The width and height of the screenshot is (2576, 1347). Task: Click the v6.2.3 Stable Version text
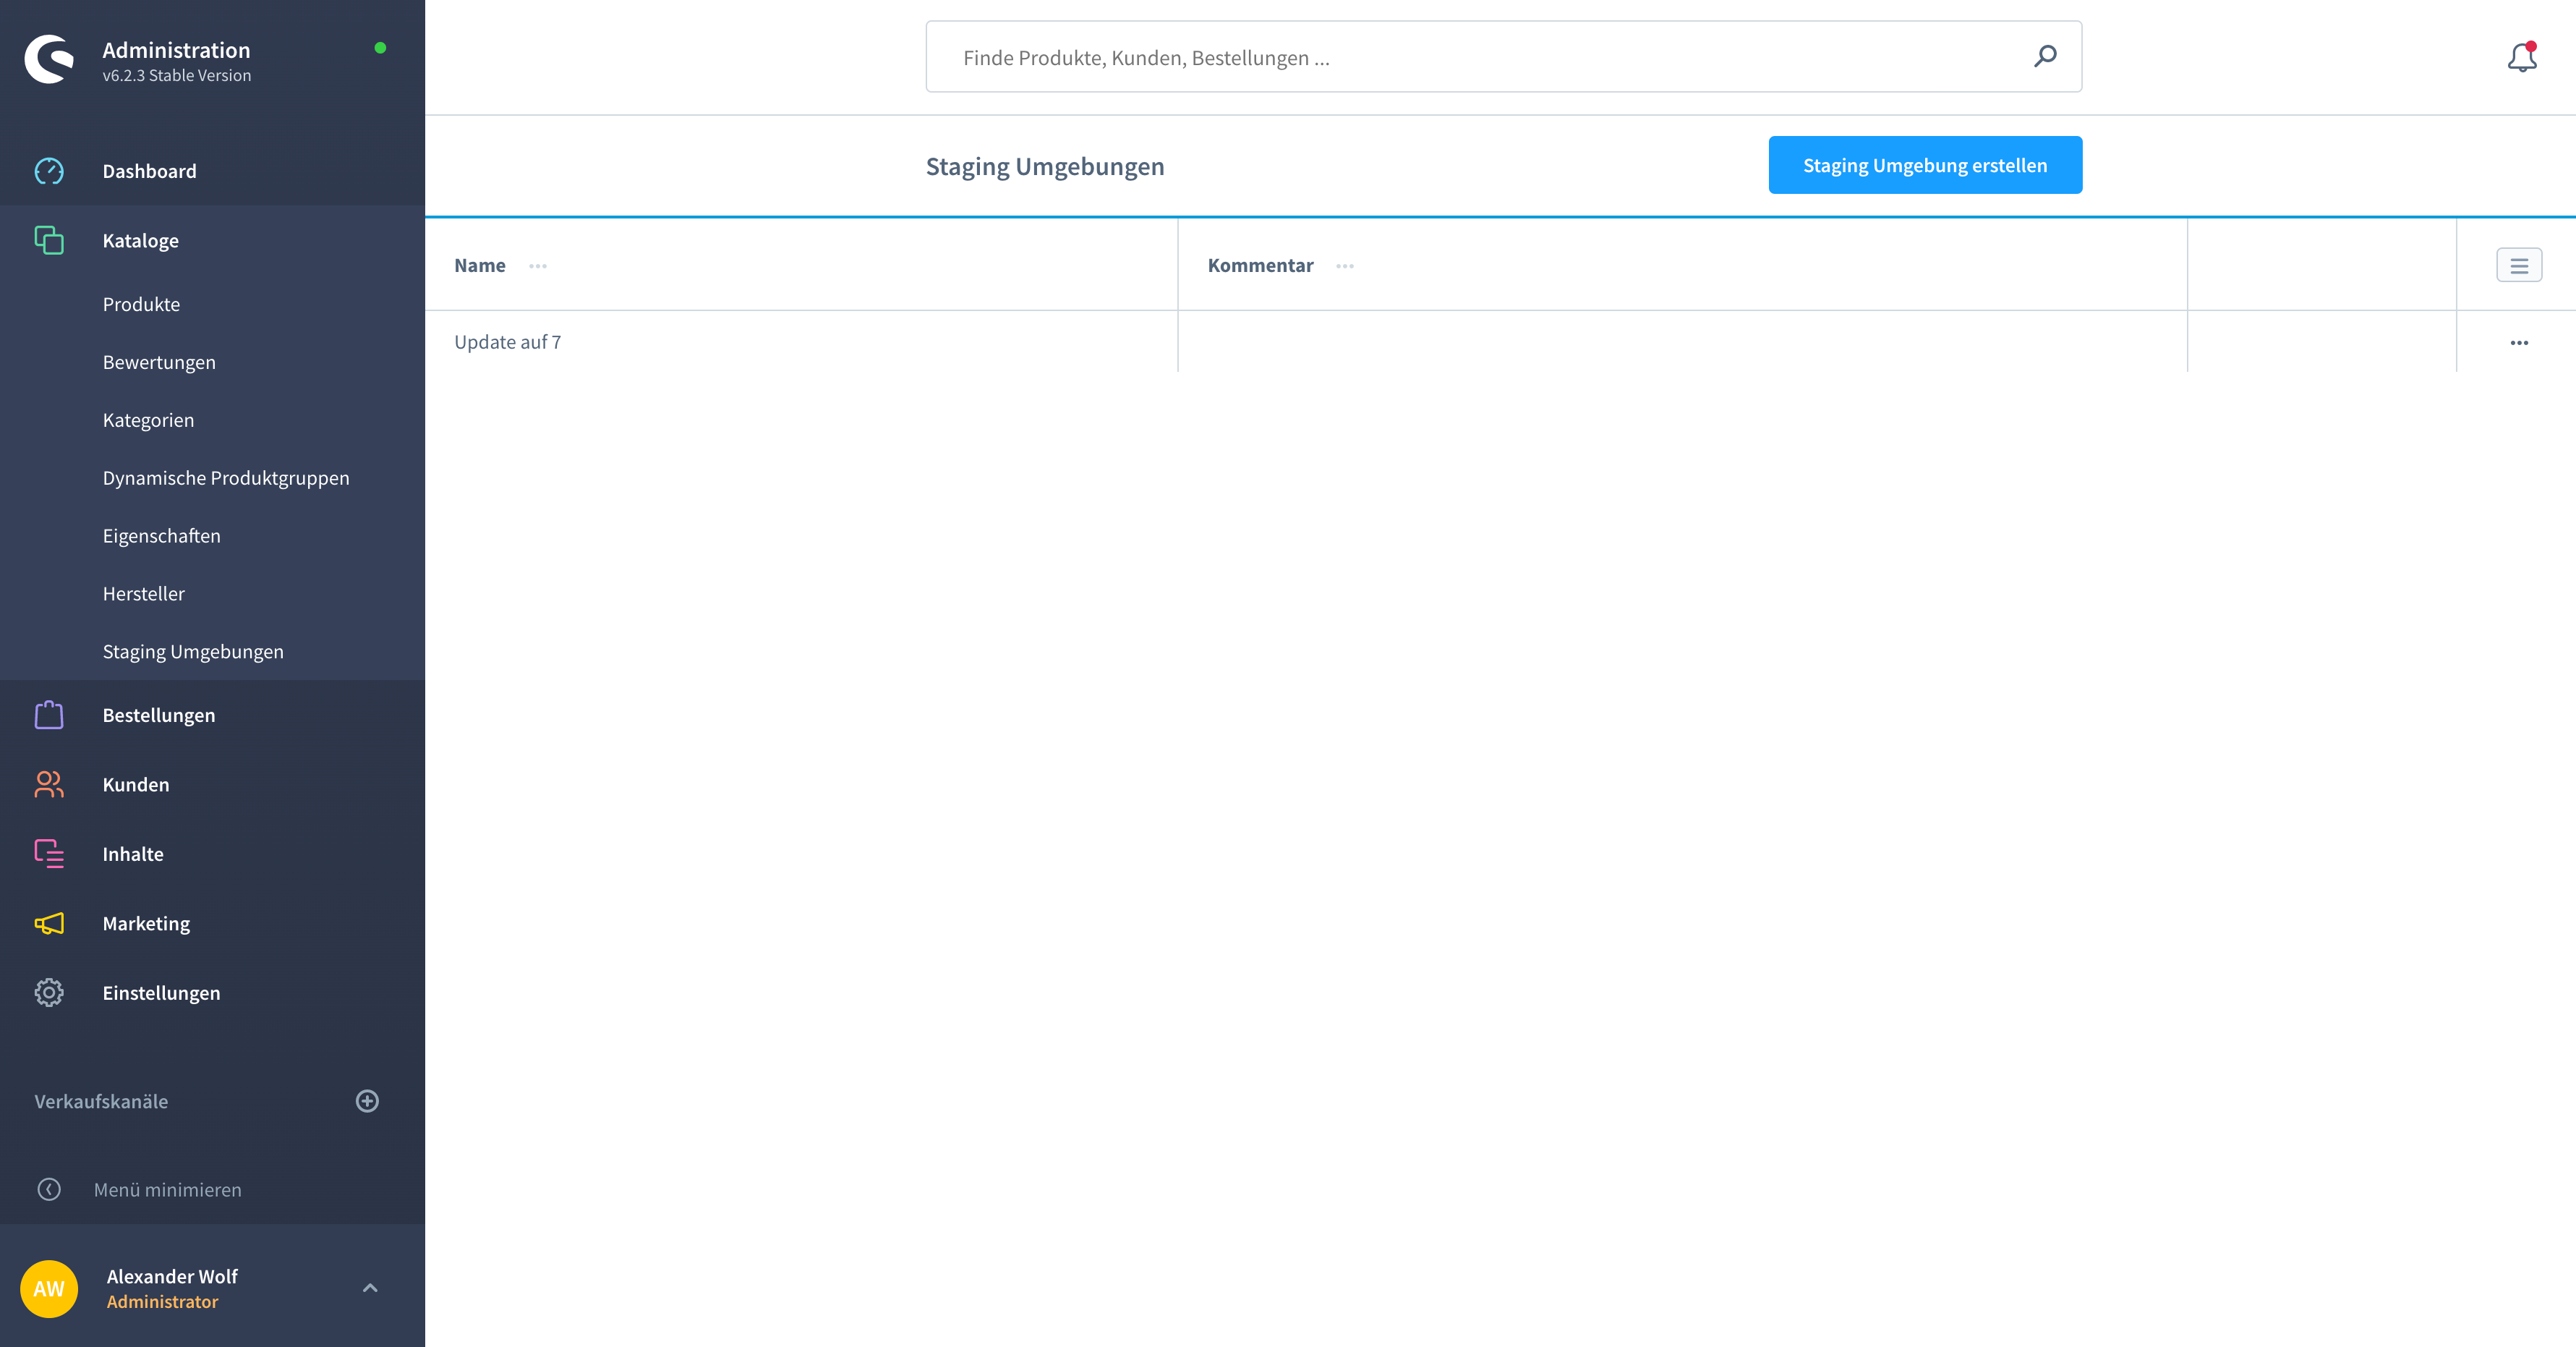click(176, 75)
